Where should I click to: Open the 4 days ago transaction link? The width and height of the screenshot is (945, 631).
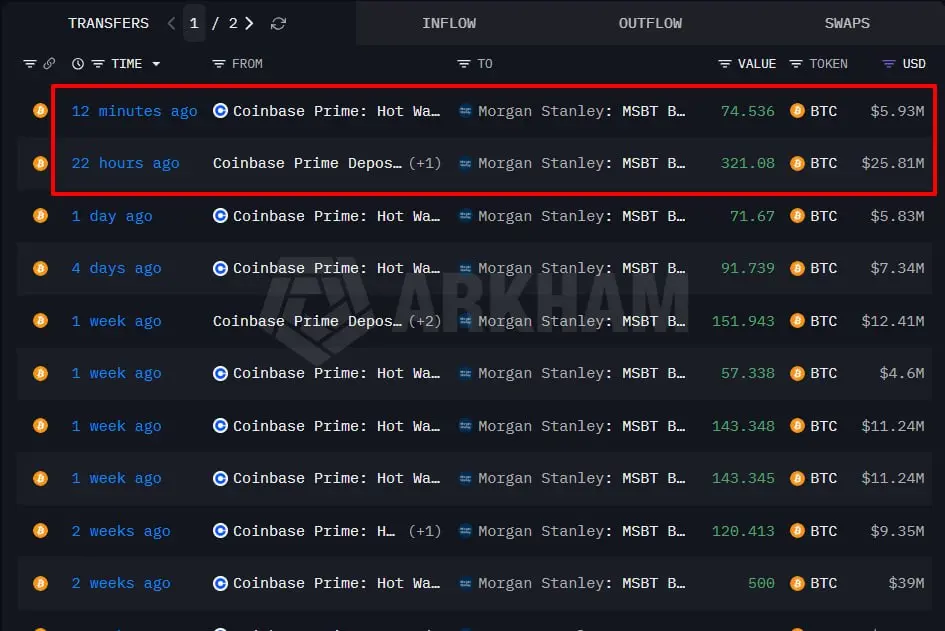[x=116, y=268]
